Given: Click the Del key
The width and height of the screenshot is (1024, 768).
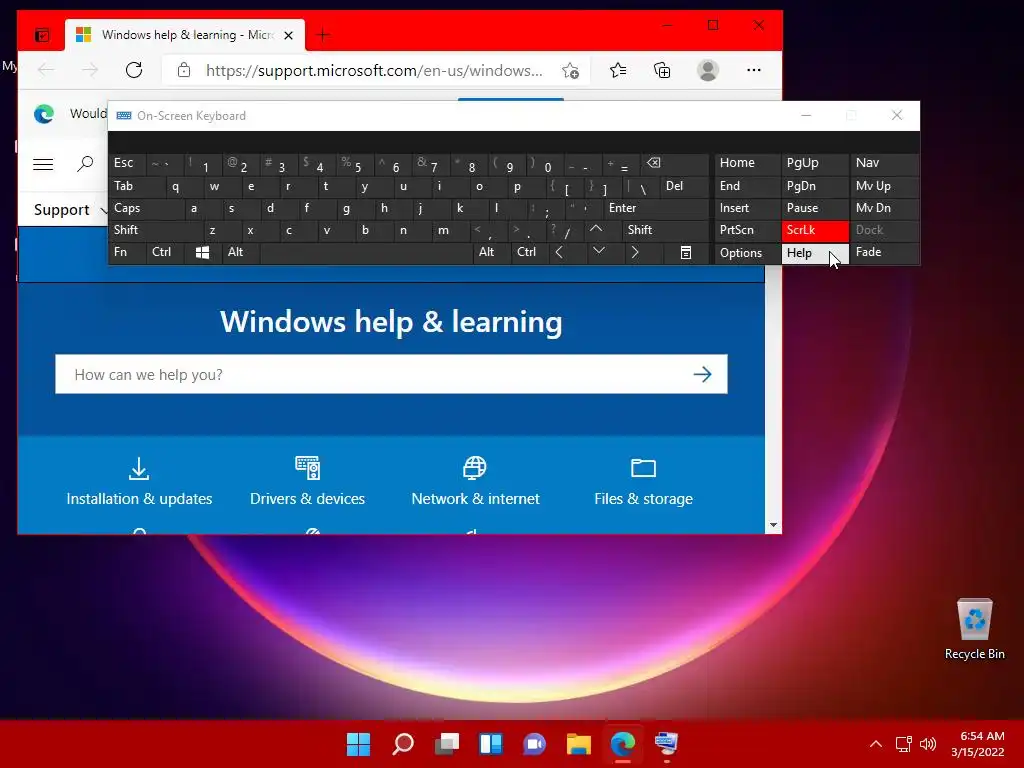Looking at the screenshot, I should coord(684,186).
